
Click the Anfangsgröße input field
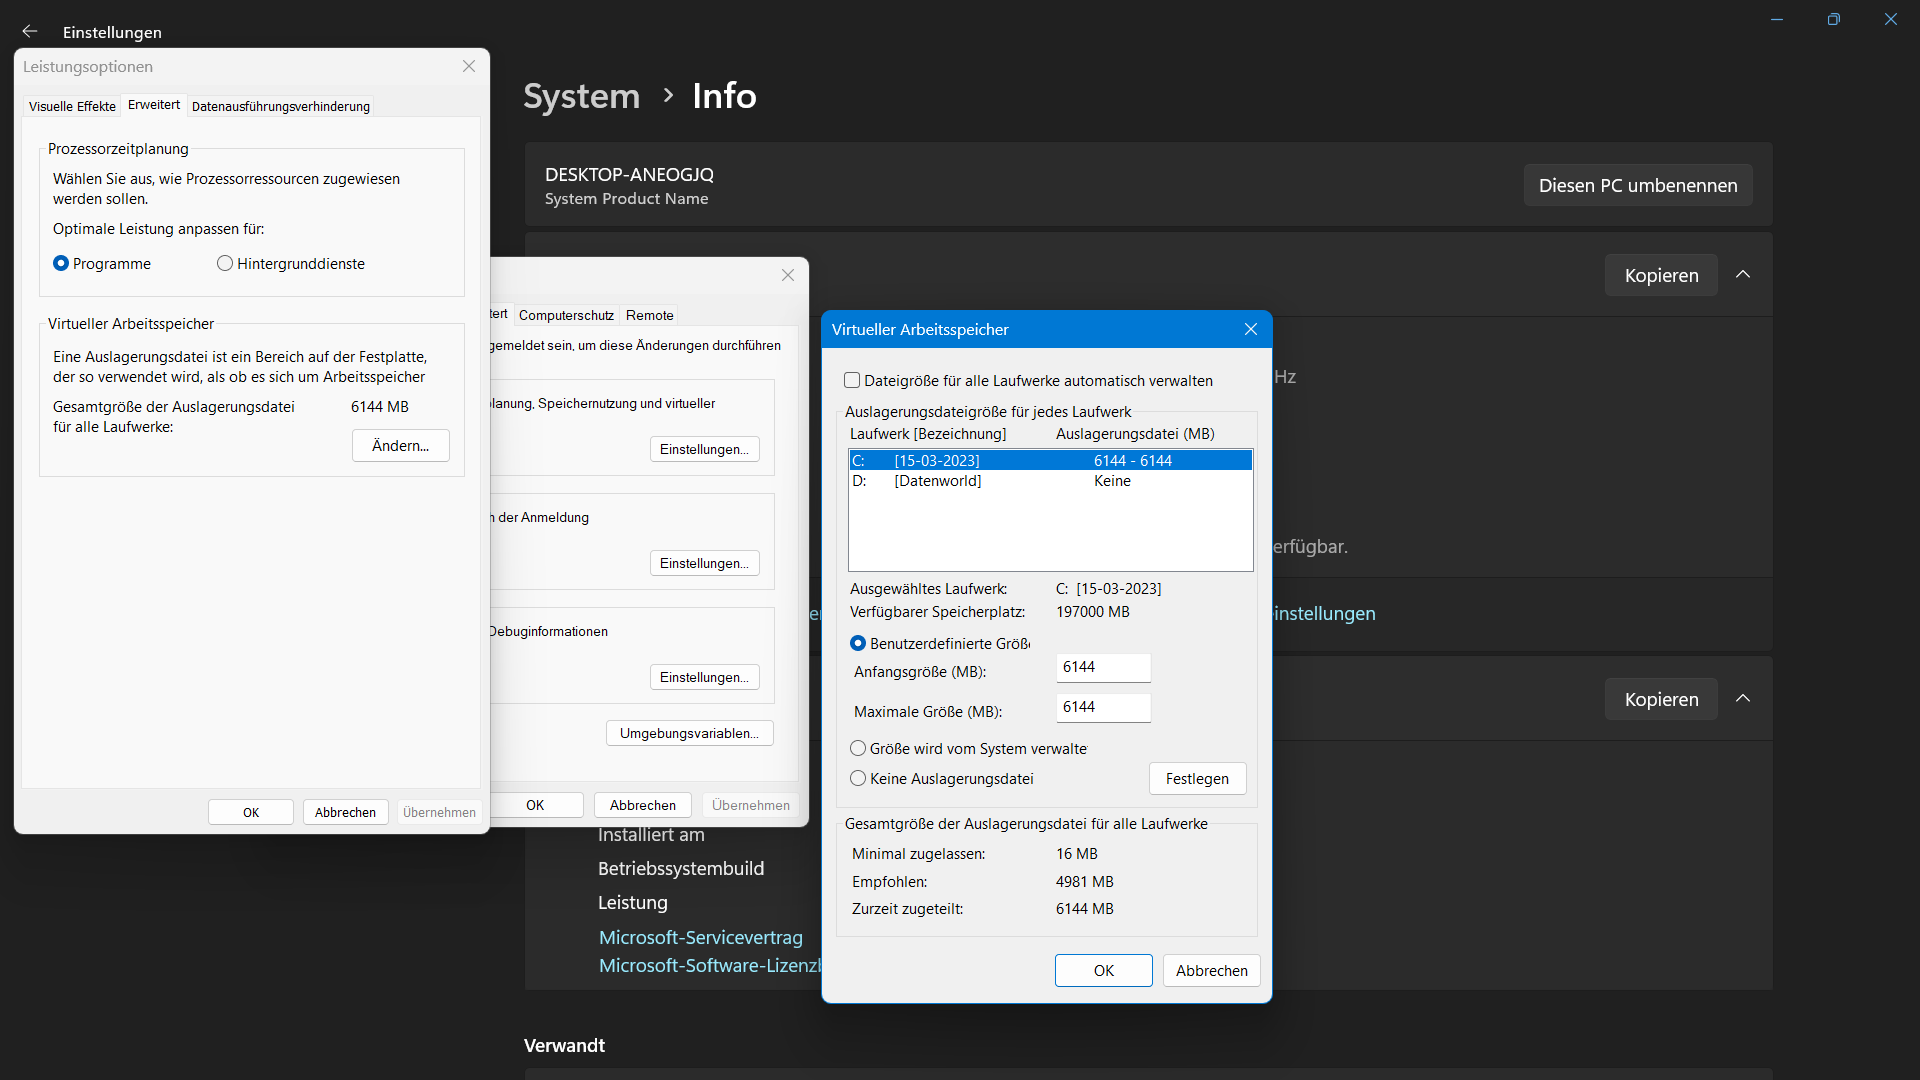1103,667
